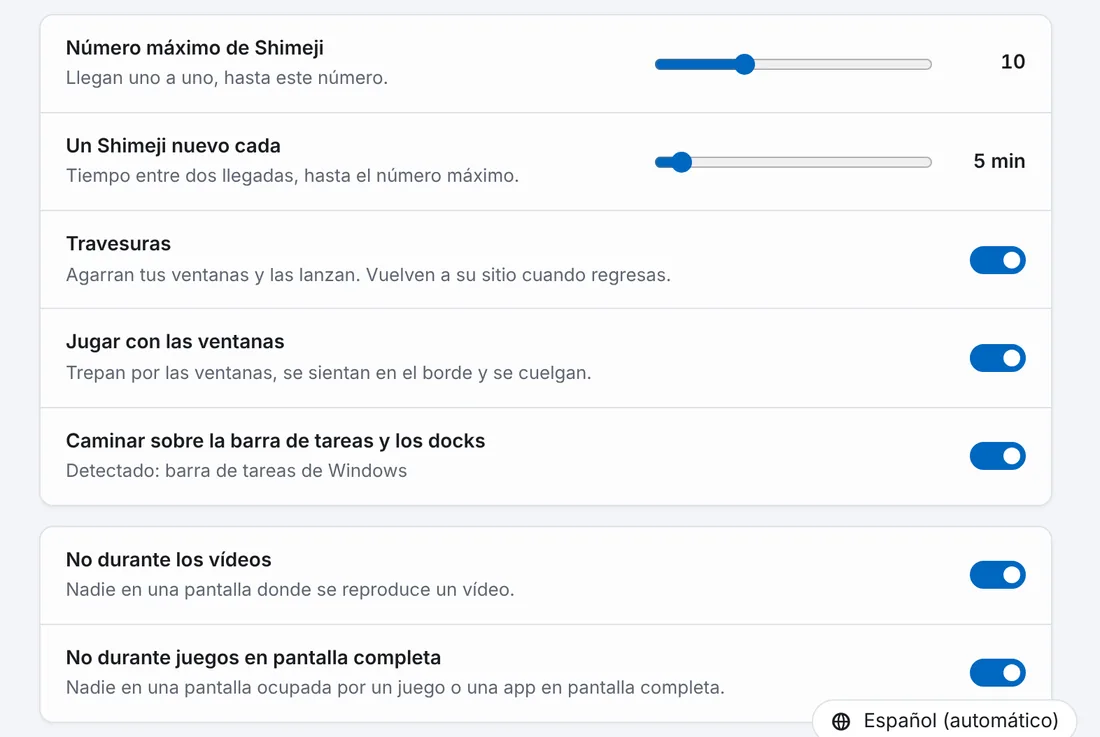The width and height of the screenshot is (1100, 737).
Task: Click the Jugar con las ventanas heading
Action: [175, 342]
